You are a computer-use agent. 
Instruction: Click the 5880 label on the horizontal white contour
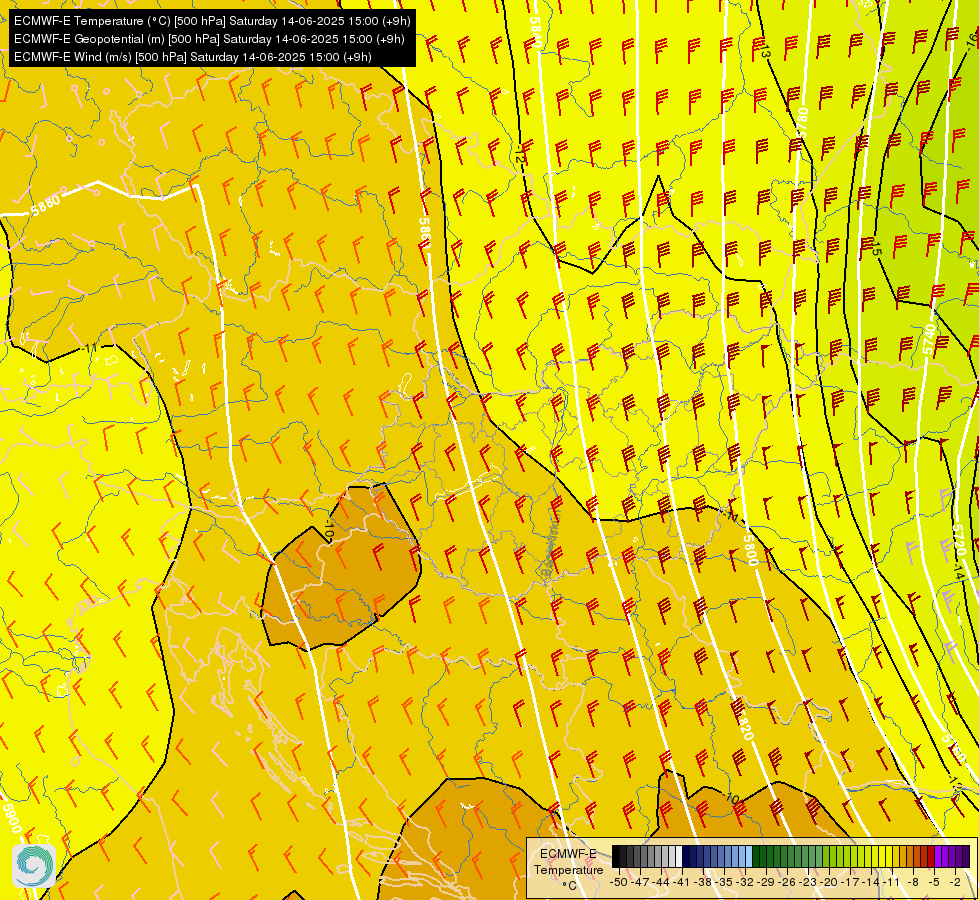tap(46, 204)
